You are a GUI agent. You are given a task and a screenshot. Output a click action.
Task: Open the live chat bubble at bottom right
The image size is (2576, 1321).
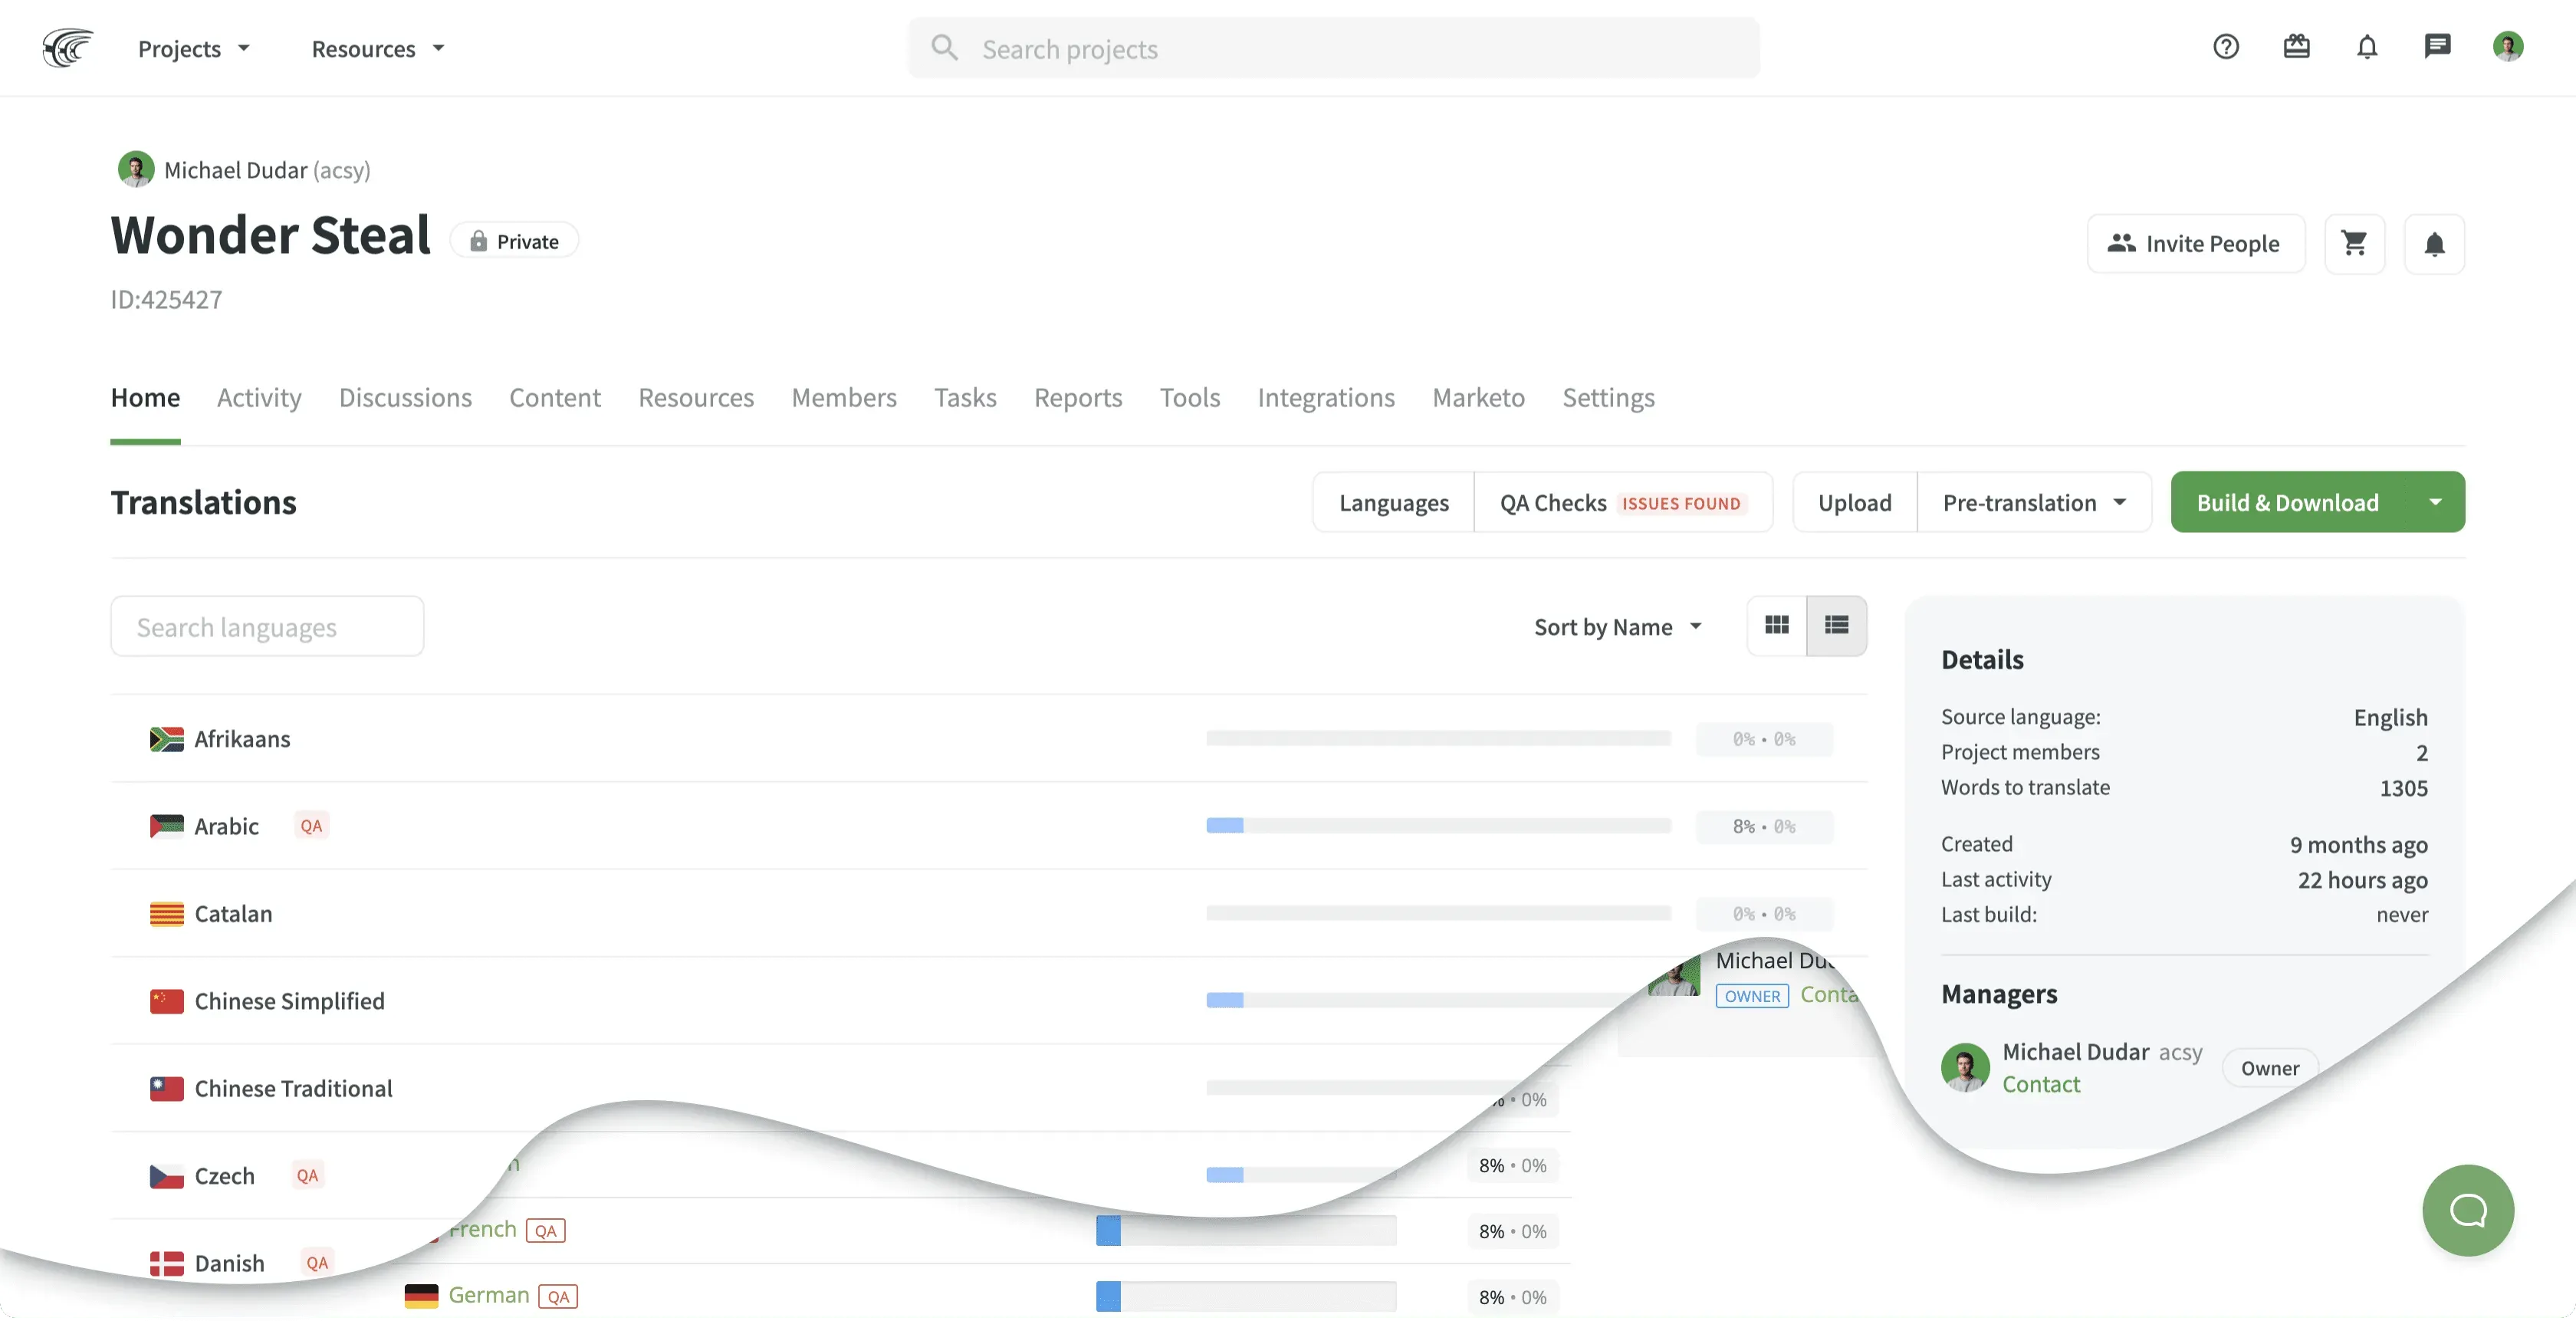click(2467, 1210)
